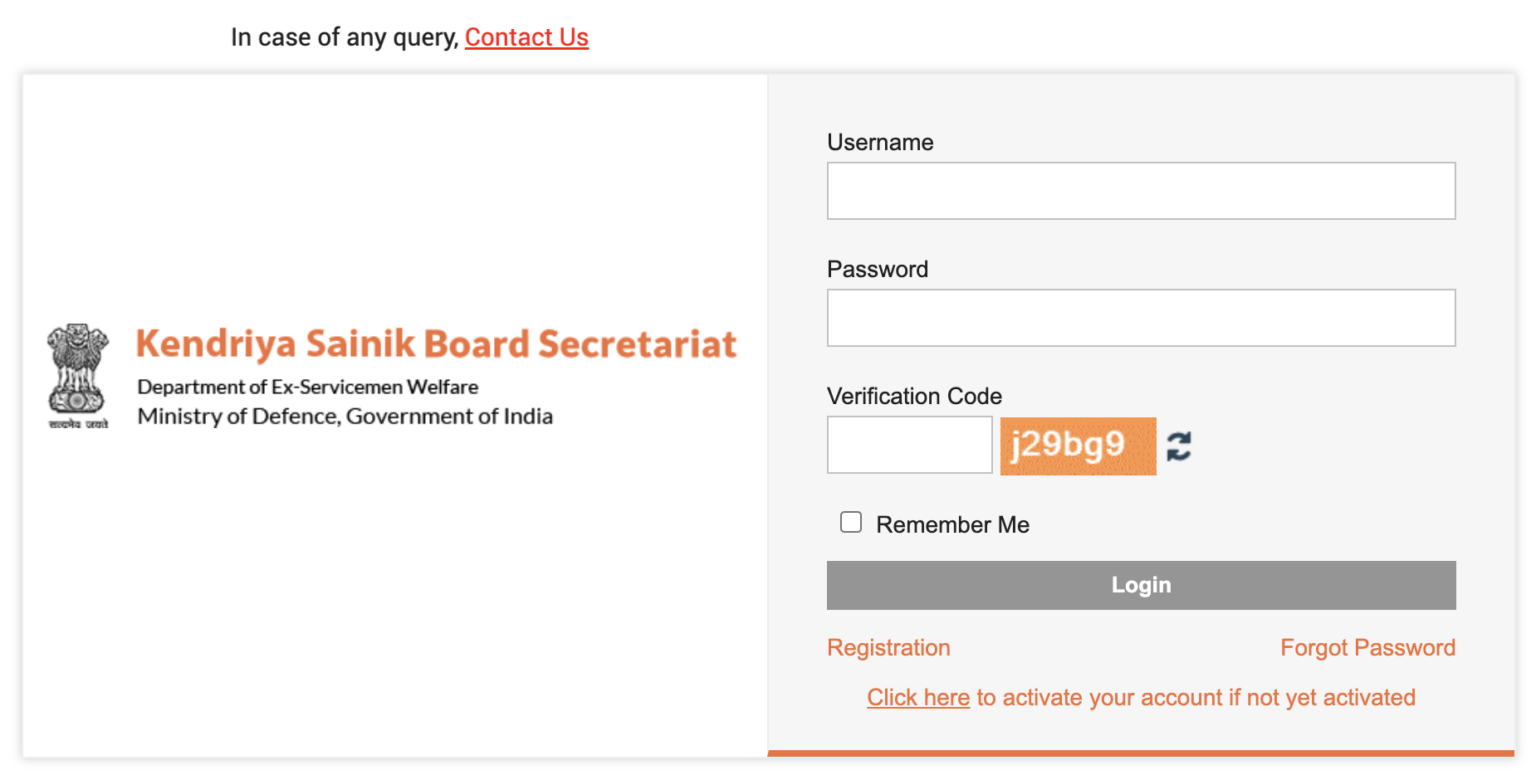Click the "In case of any query" text
The image size is (1536, 775).
point(345,38)
